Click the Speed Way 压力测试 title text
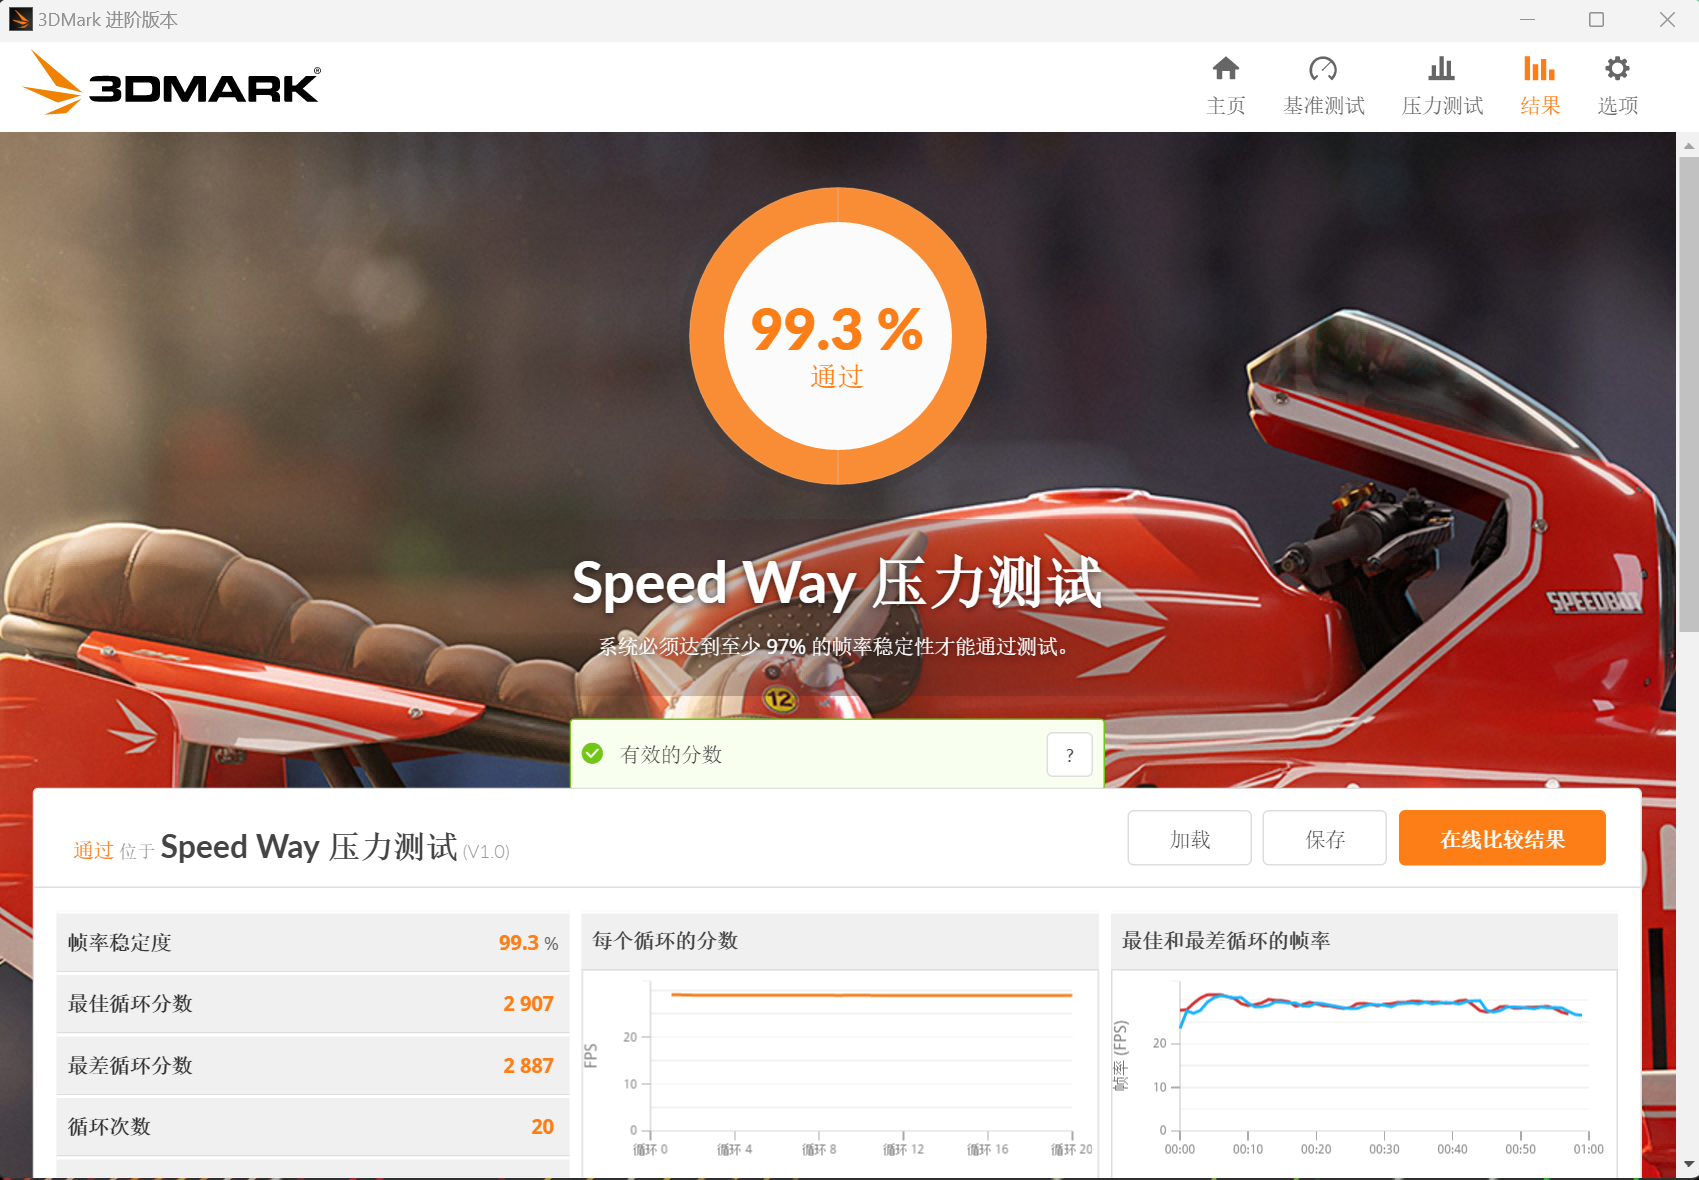Image resolution: width=1699 pixels, height=1180 pixels. click(837, 582)
